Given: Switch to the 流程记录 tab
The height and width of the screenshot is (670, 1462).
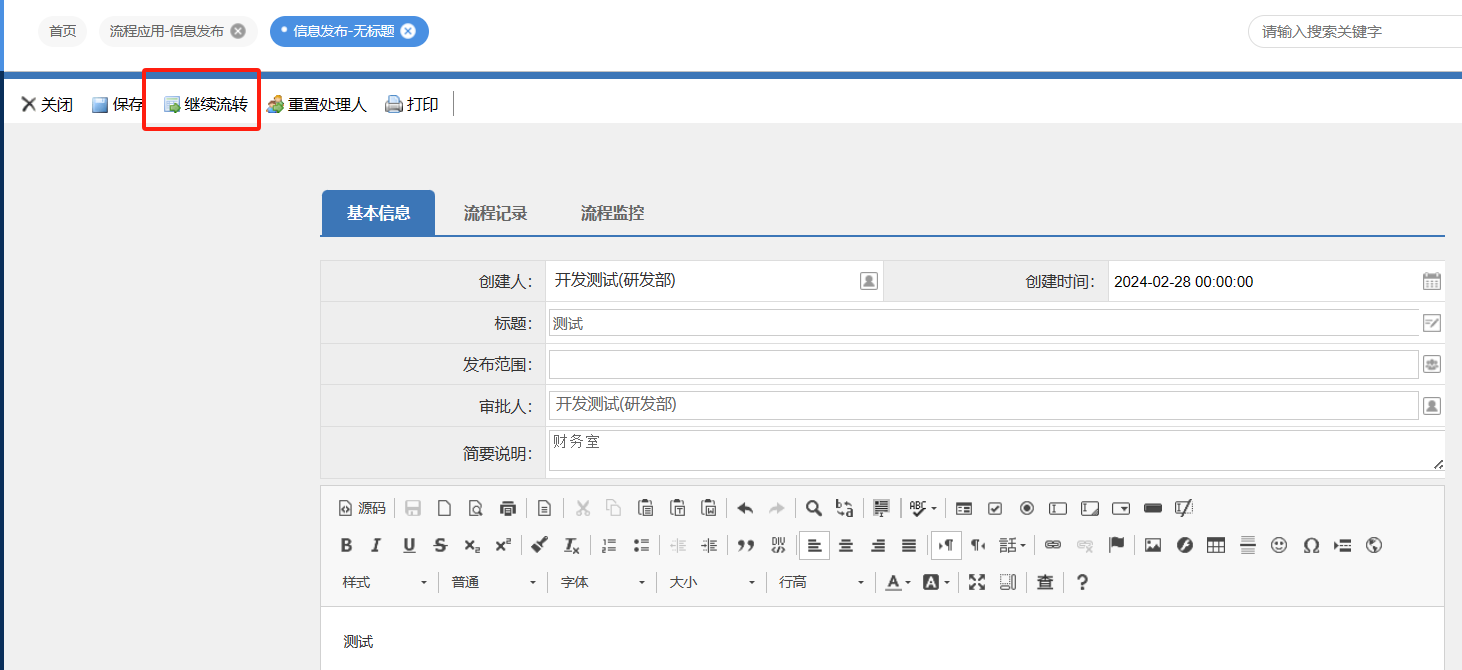Looking at the screenshot, I should pos(495,213).
